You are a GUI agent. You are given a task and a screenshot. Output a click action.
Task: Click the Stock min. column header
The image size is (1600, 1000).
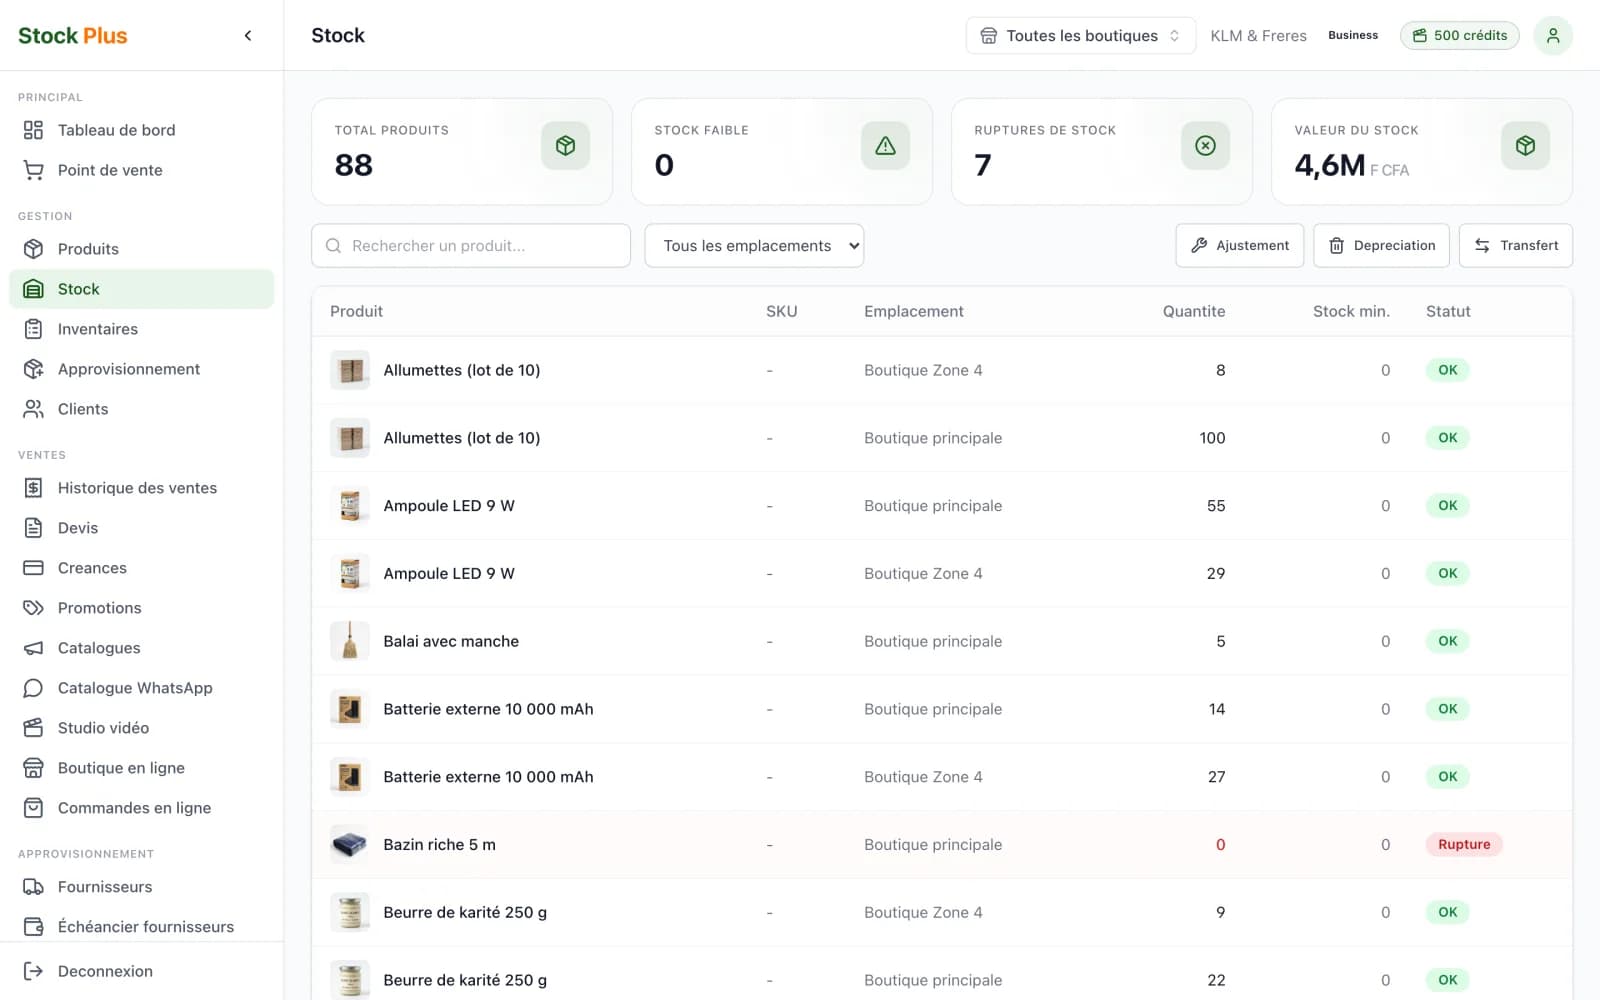click(1351, 312)
